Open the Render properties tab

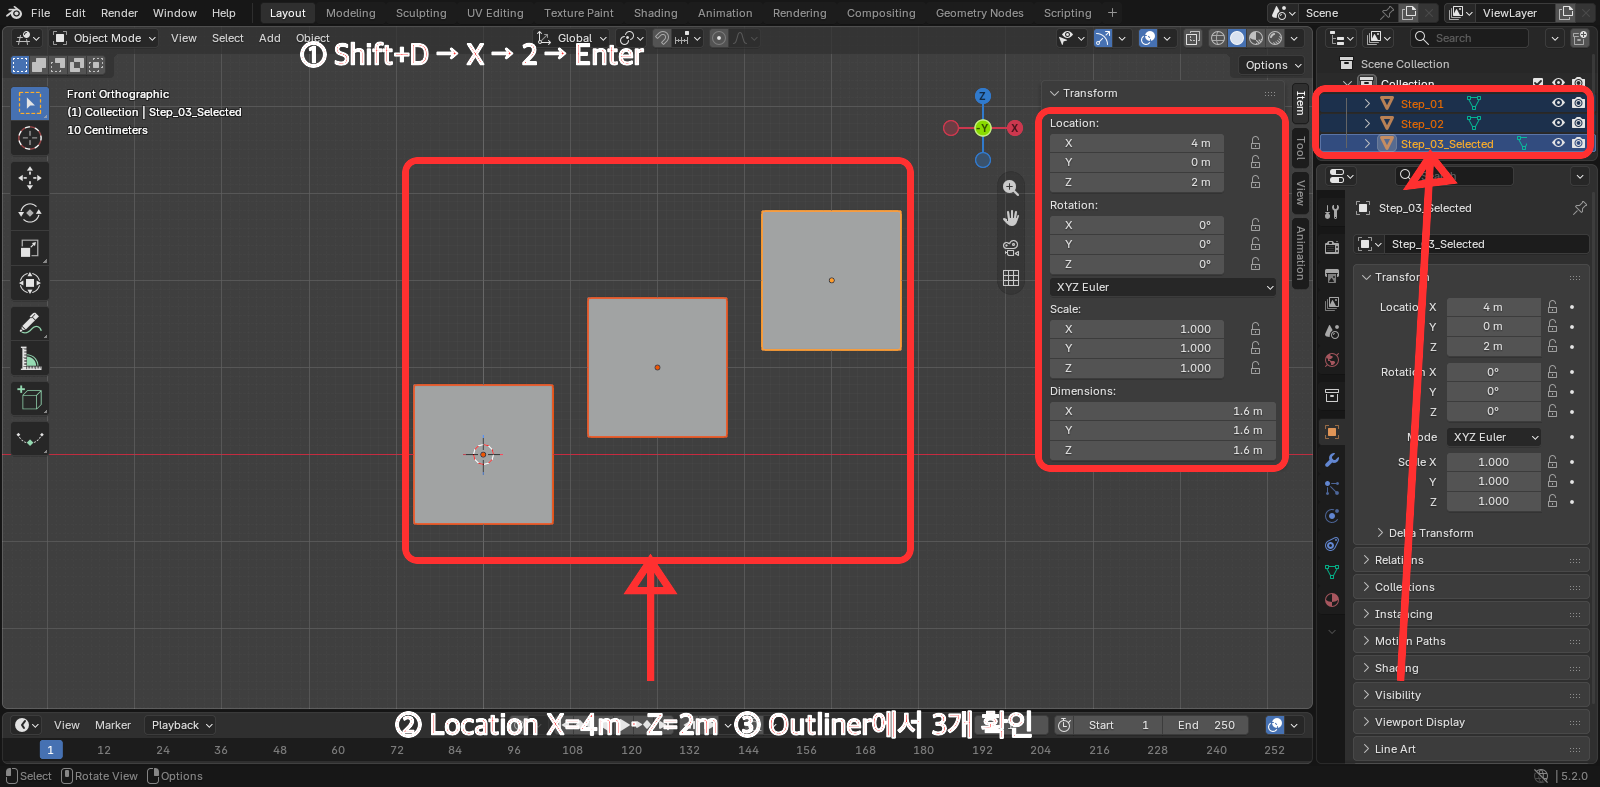tap(1332, 247)
